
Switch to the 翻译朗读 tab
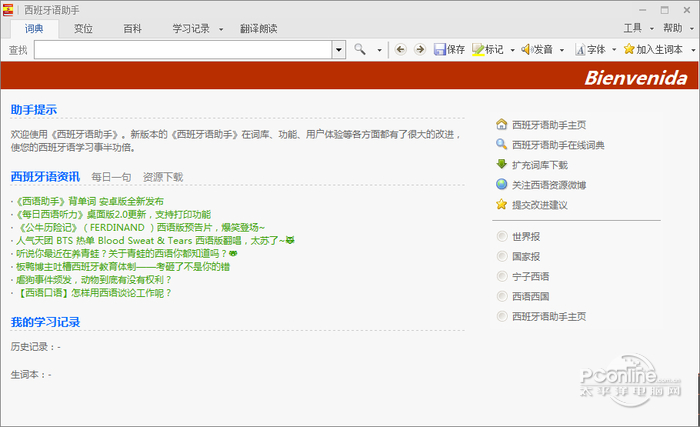[258, 29]
